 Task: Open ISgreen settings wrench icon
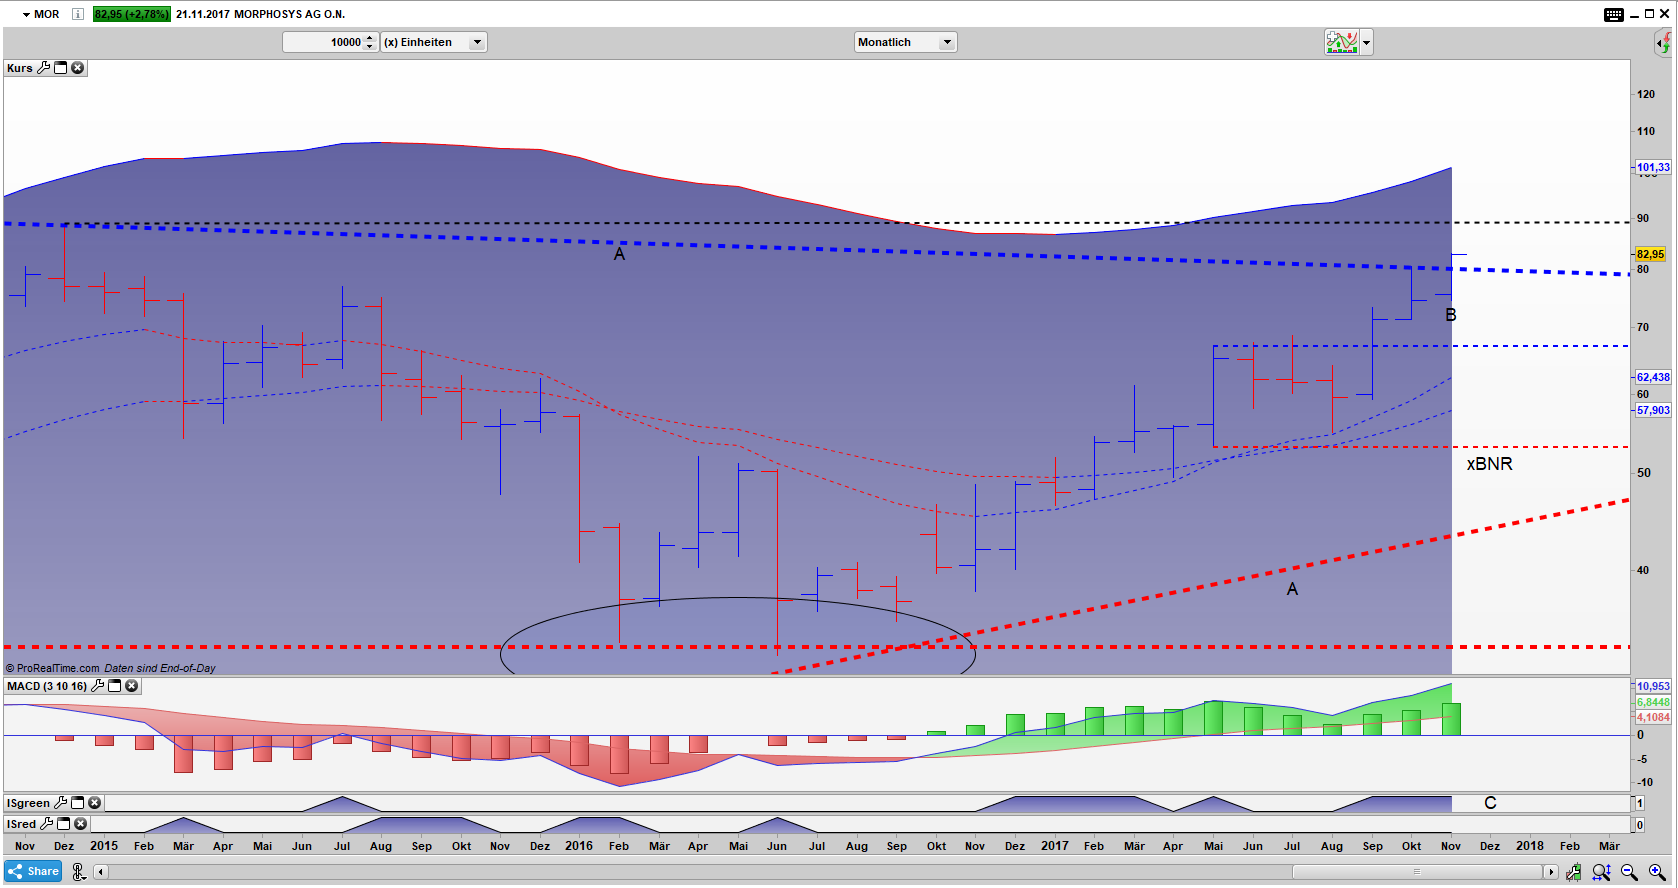(x=60, y=803)
